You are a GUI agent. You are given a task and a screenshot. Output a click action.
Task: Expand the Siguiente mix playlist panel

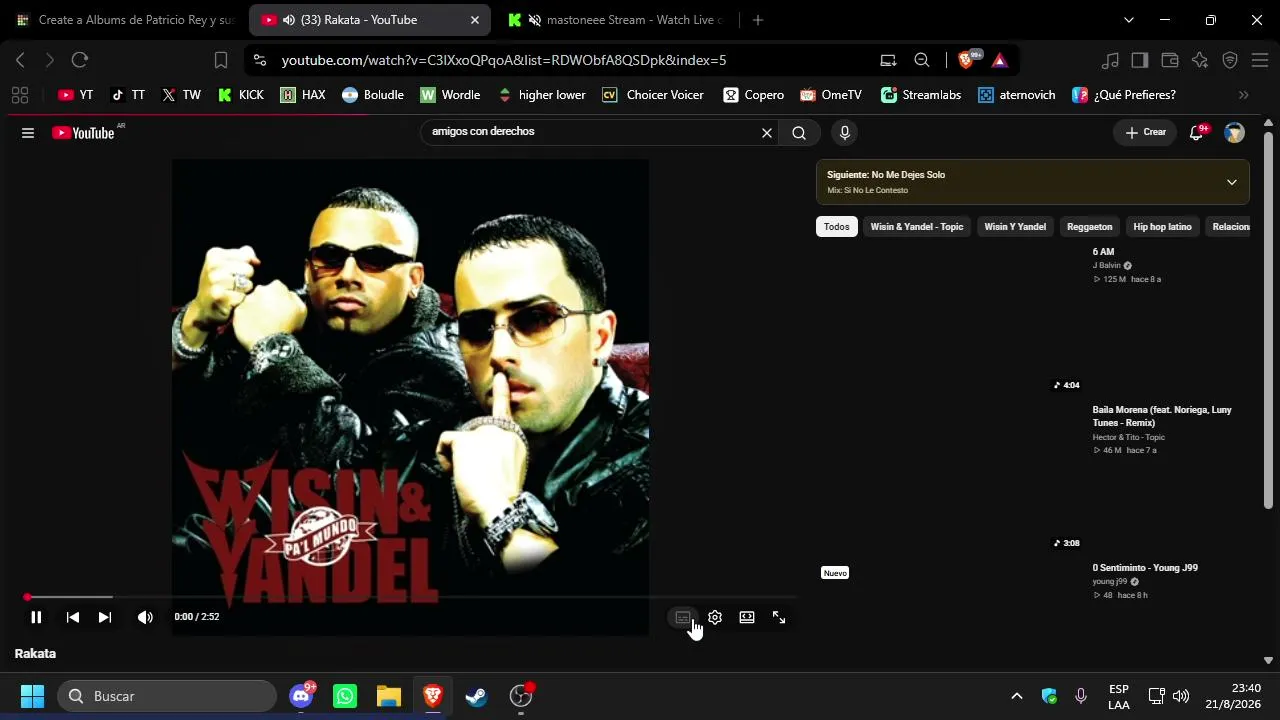[1232, 182]
